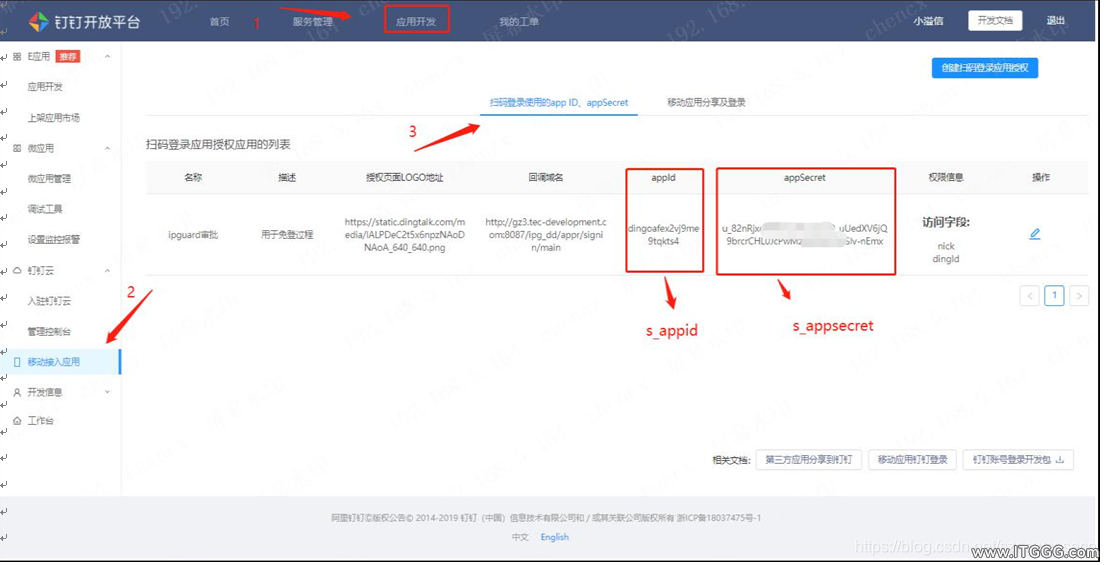1105x565 pixels.
Task: Click the phone icon beside 移动接入应用
Action: coord(17,362)
